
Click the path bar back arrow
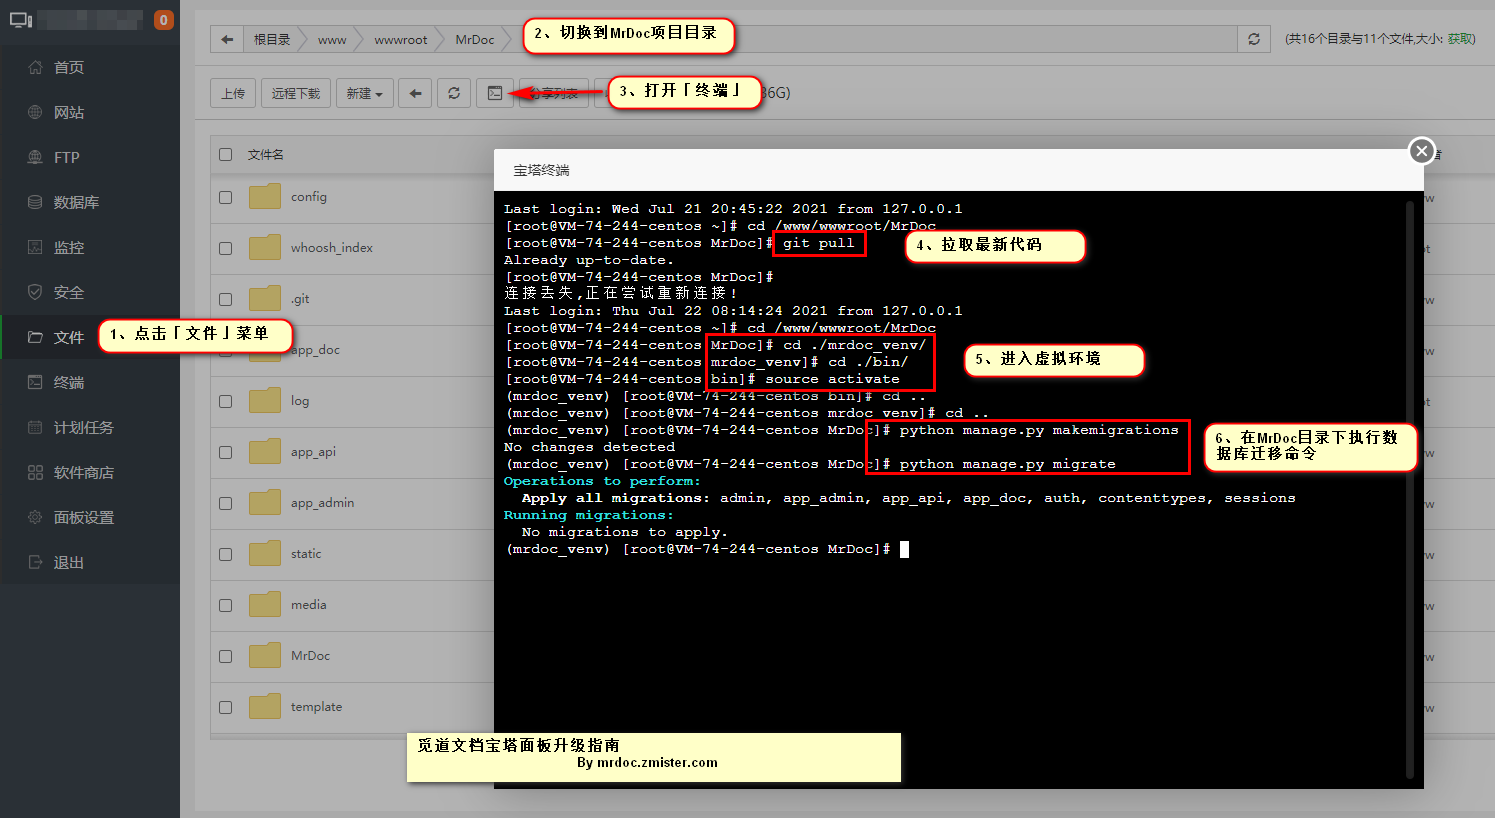pyautogui.click(x=227, y=39)
